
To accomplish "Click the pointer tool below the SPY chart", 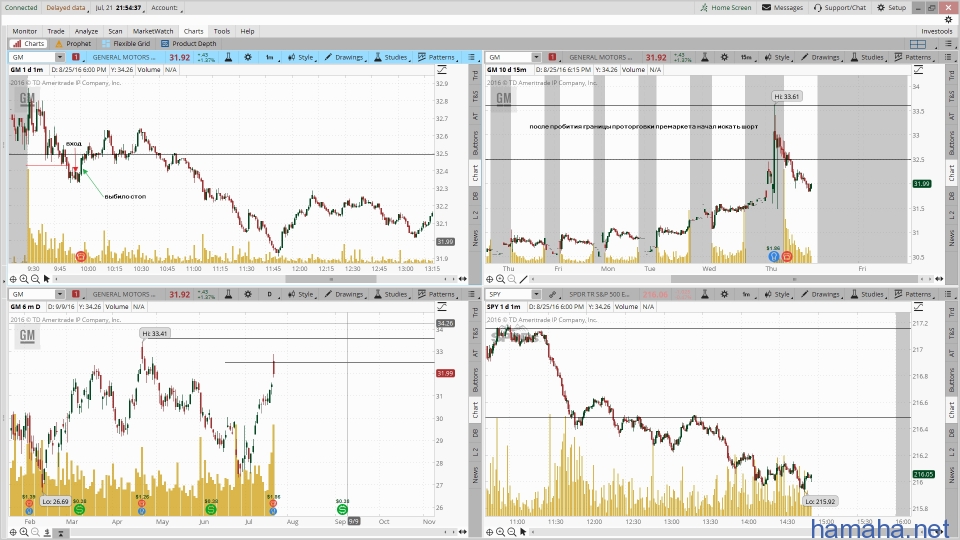I will (523, 532).
